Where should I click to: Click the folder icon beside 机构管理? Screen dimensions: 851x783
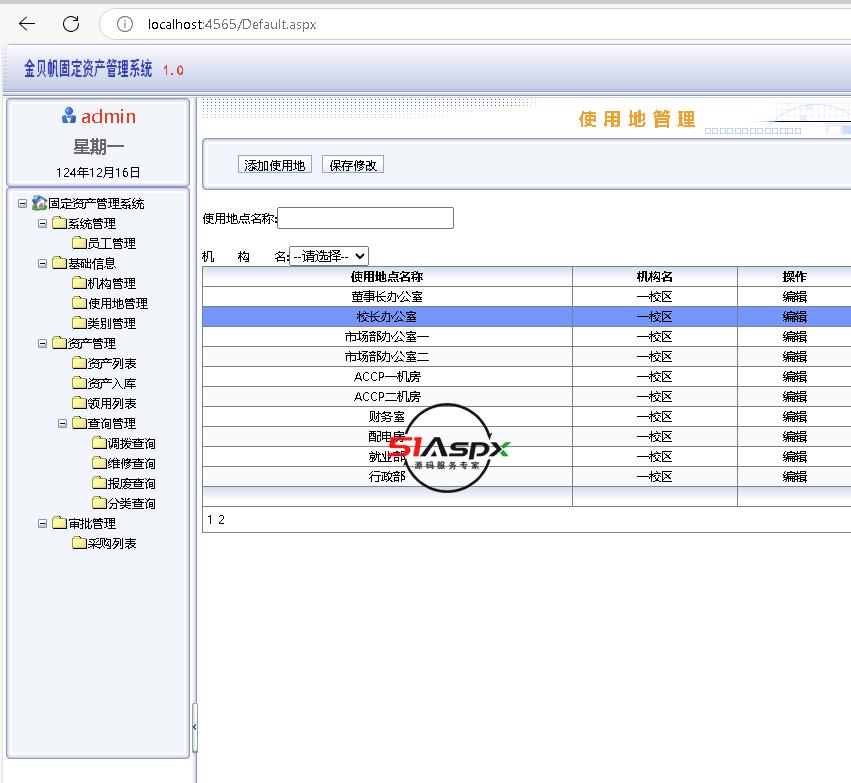point(79,283)
